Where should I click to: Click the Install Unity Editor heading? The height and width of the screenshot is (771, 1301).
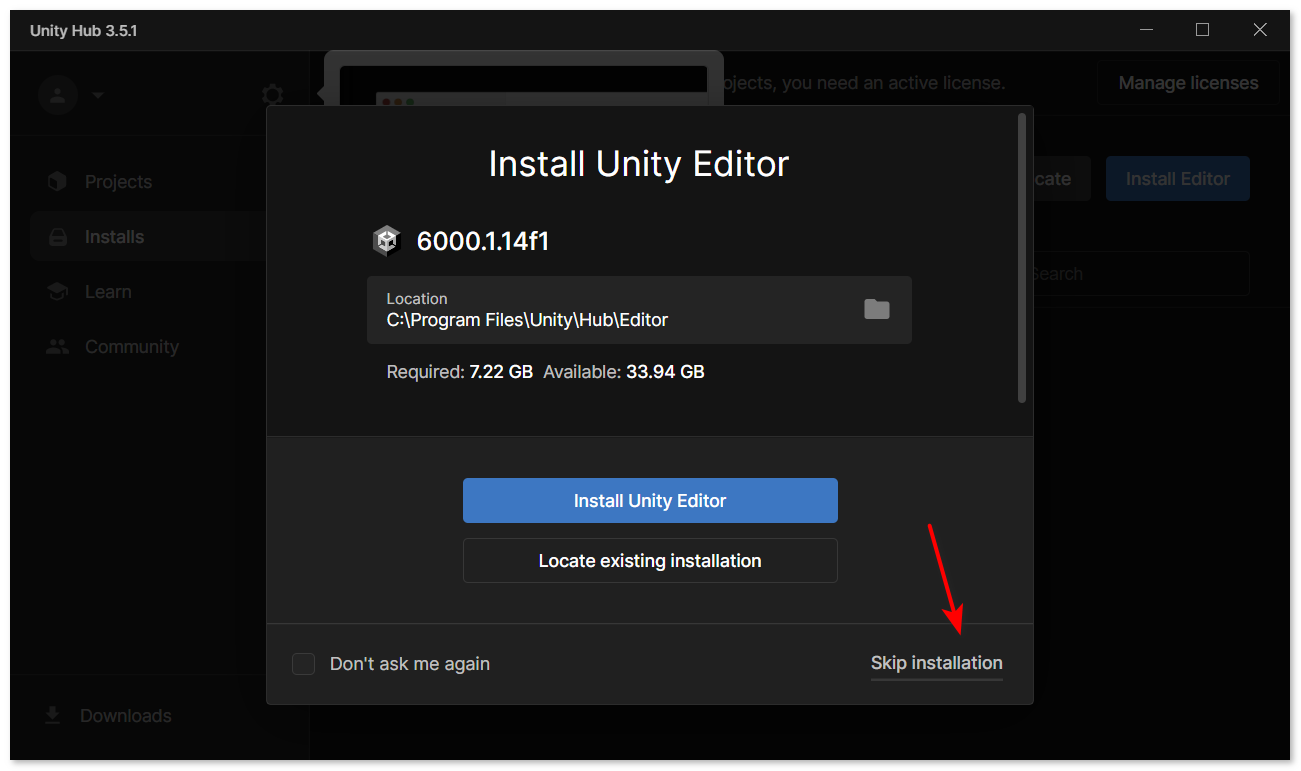(x=639, y=164)
